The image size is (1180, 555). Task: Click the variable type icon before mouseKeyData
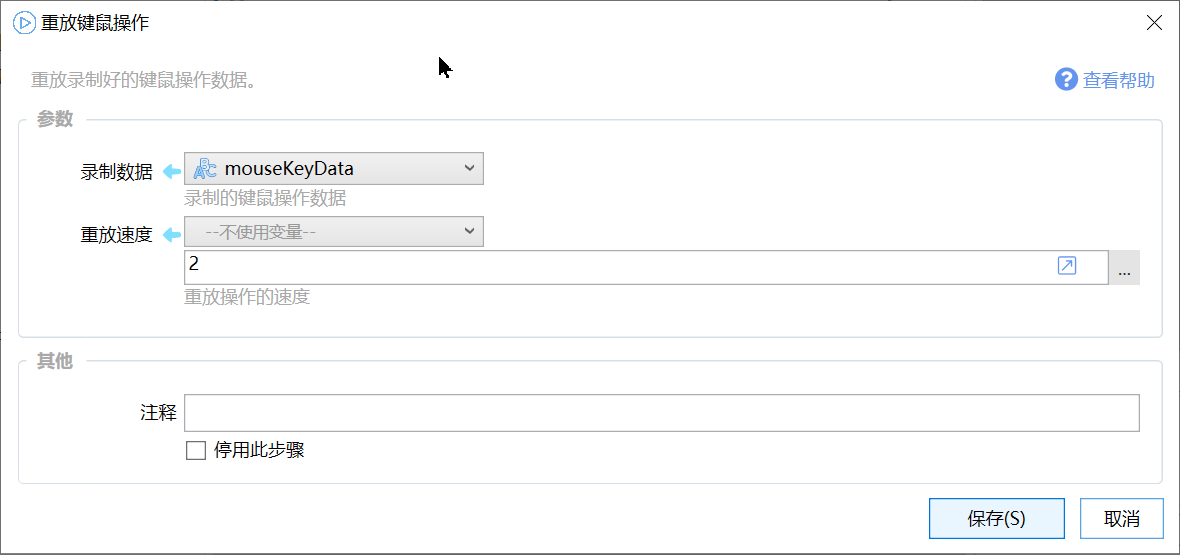coord(205,169)
